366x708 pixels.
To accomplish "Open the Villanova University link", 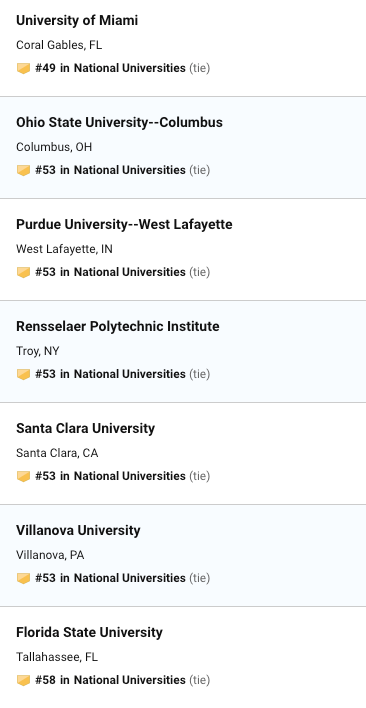I will tap(78, 531).
